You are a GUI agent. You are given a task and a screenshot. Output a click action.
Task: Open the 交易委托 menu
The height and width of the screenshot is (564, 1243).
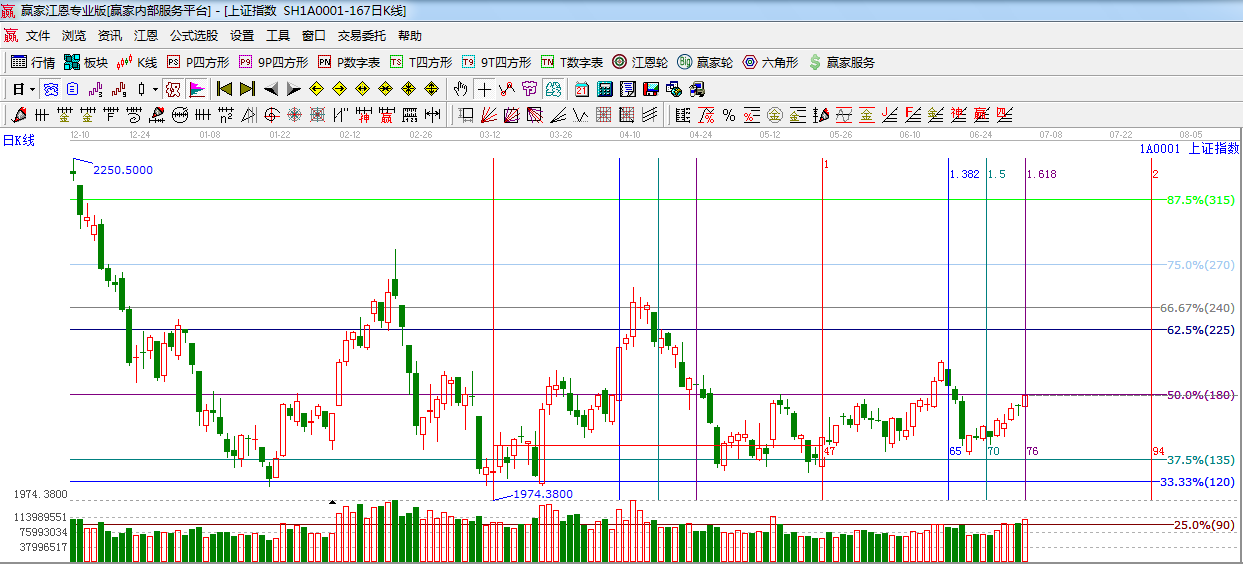coord(361,36)
